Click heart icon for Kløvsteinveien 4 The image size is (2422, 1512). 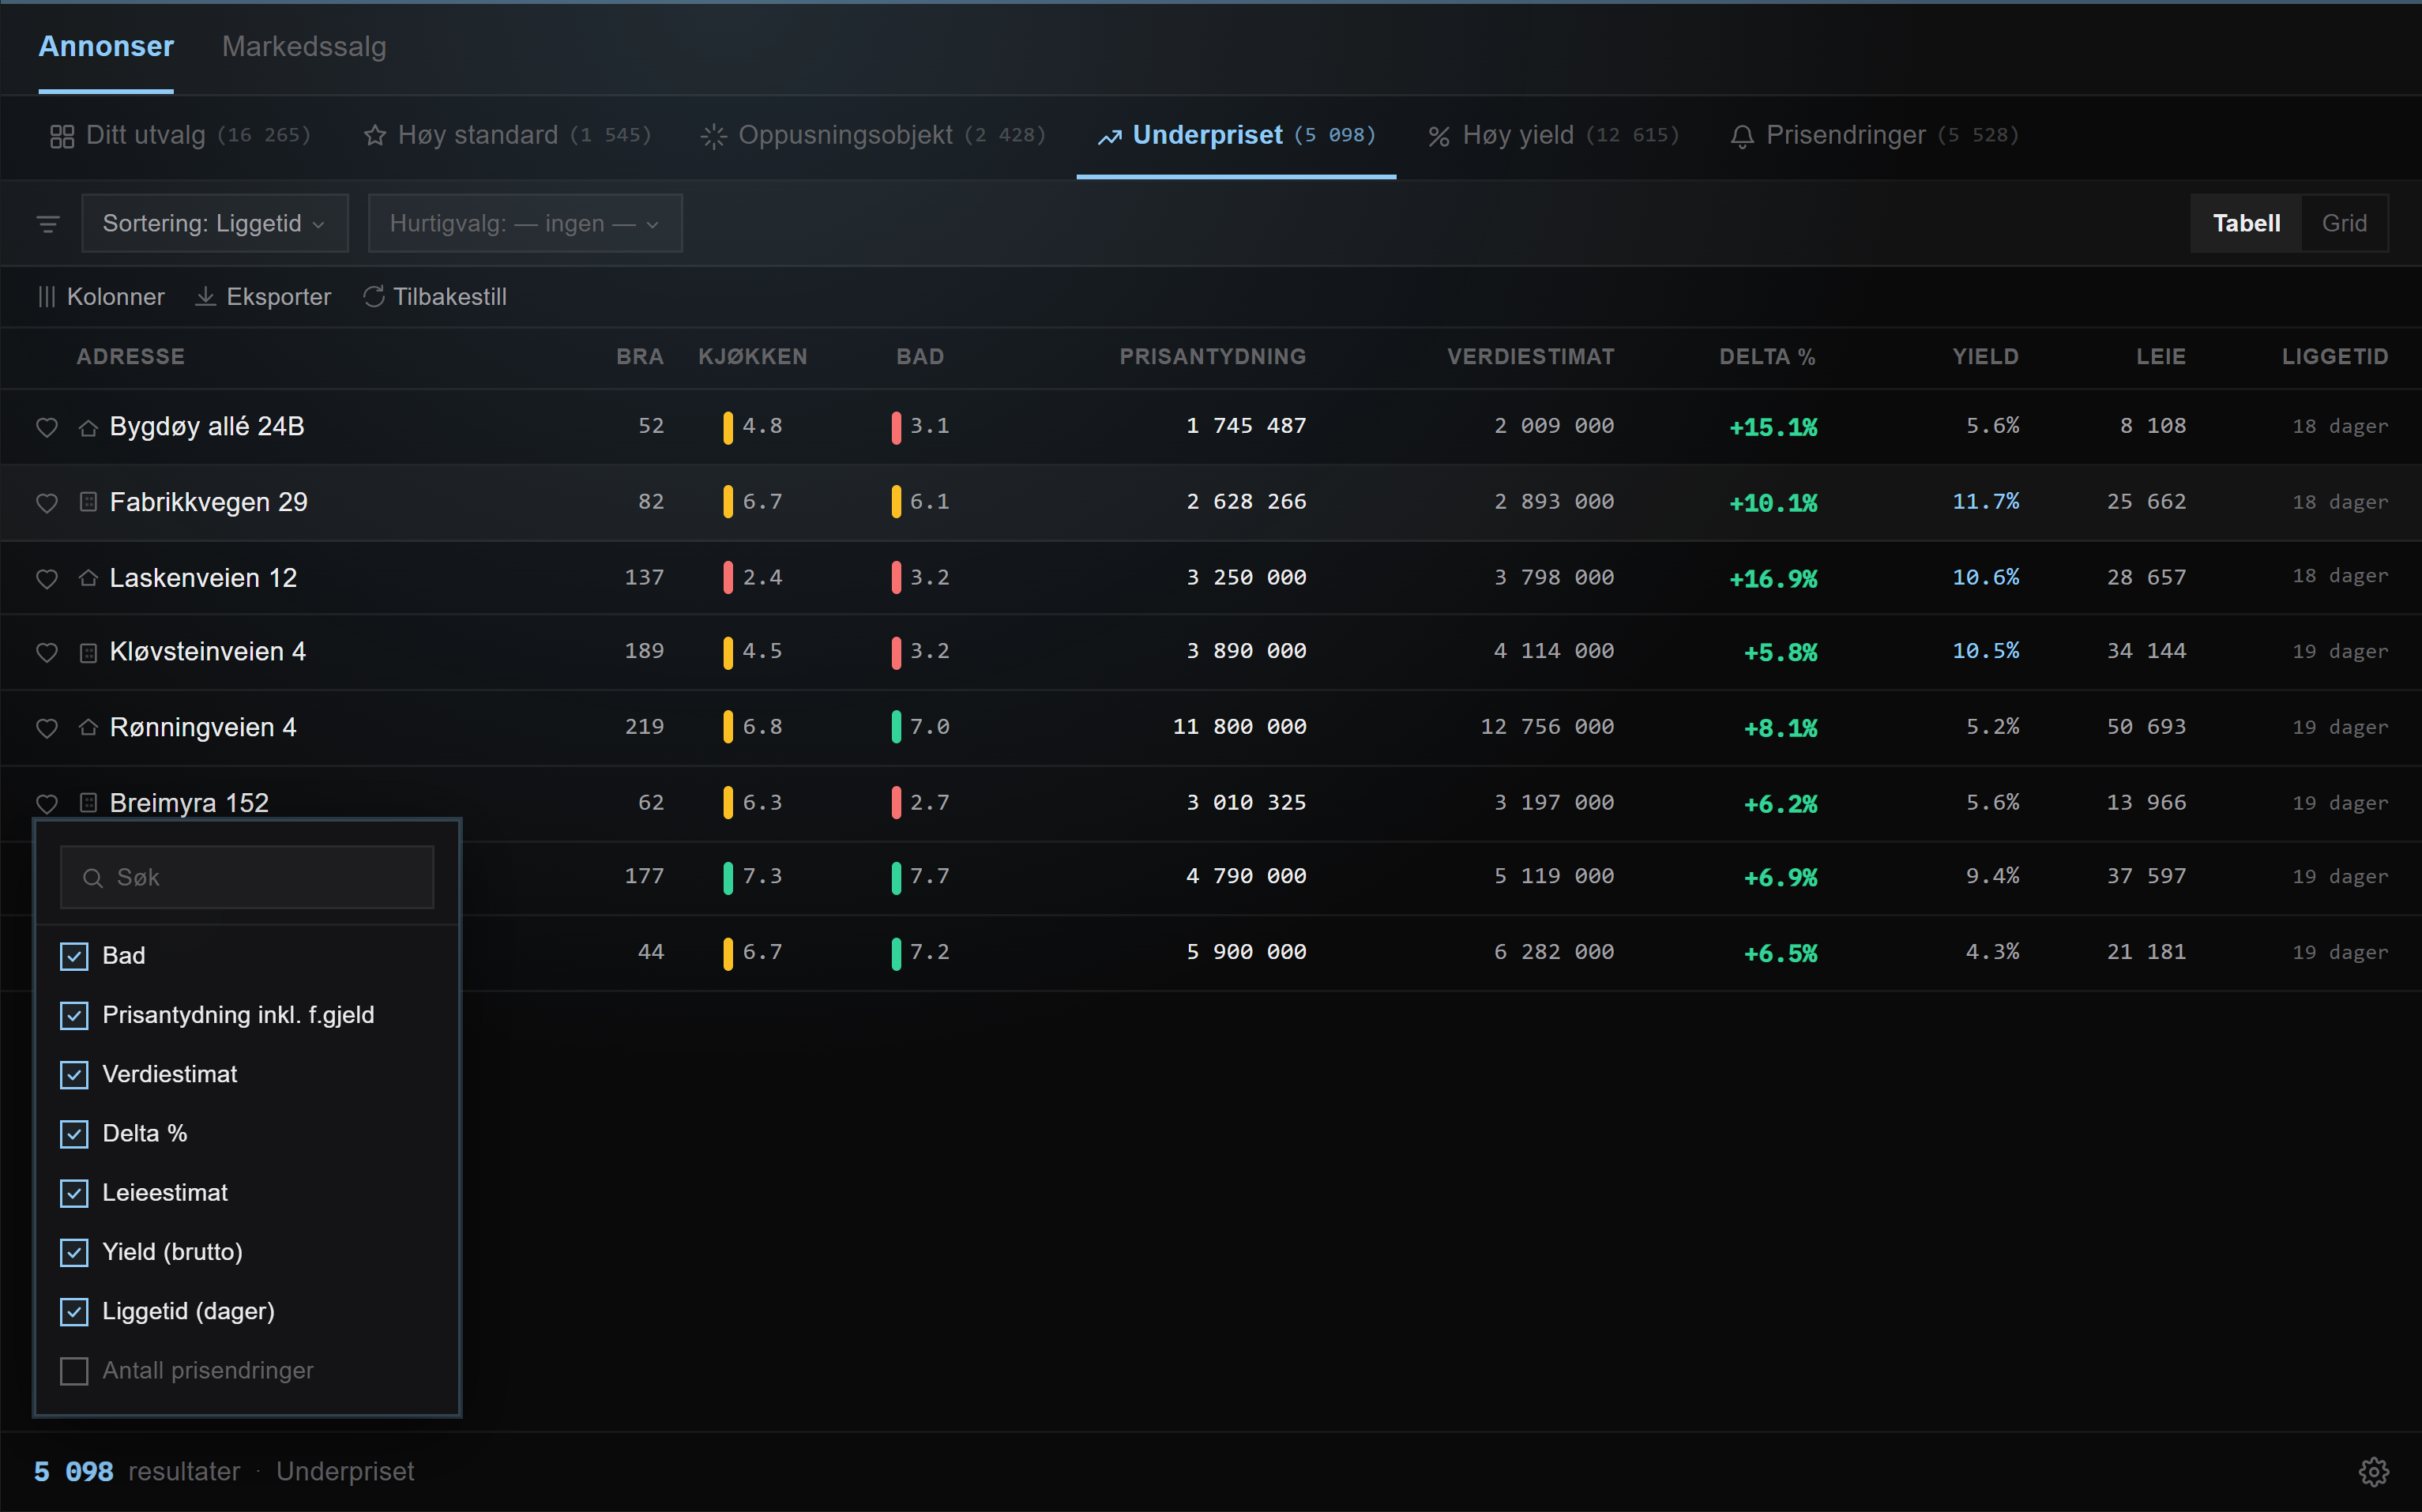pyautogui.click(x=47, y=652)
